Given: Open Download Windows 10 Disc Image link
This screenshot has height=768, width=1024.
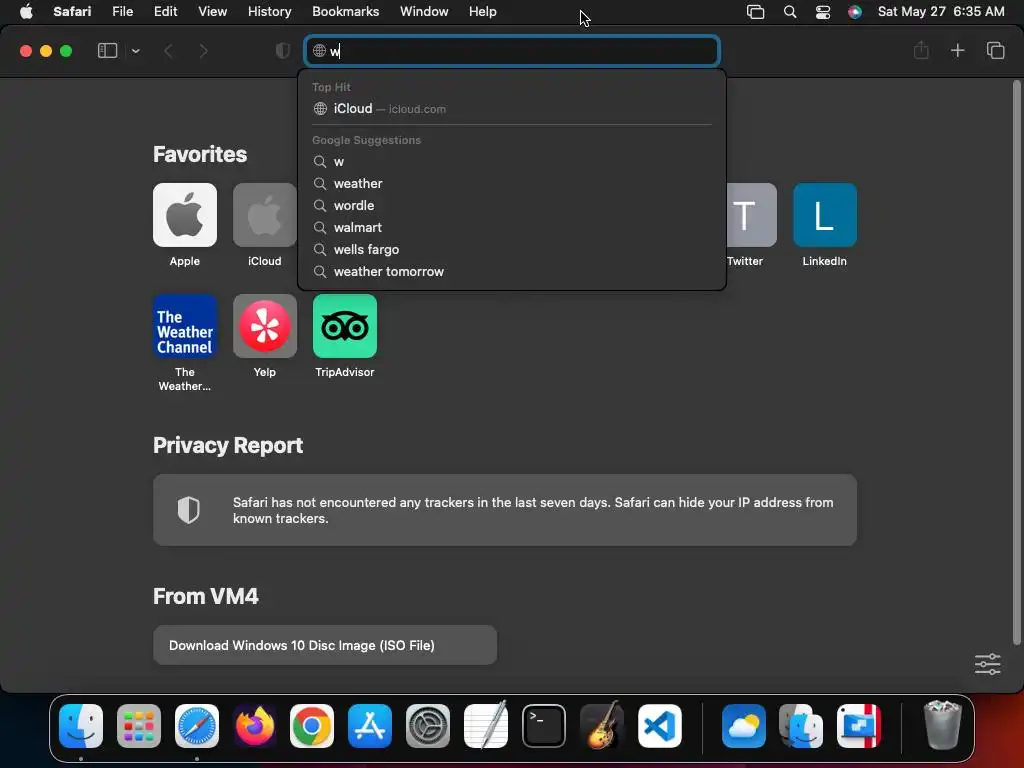Looking at the screenshot, I should coord(325,645).
